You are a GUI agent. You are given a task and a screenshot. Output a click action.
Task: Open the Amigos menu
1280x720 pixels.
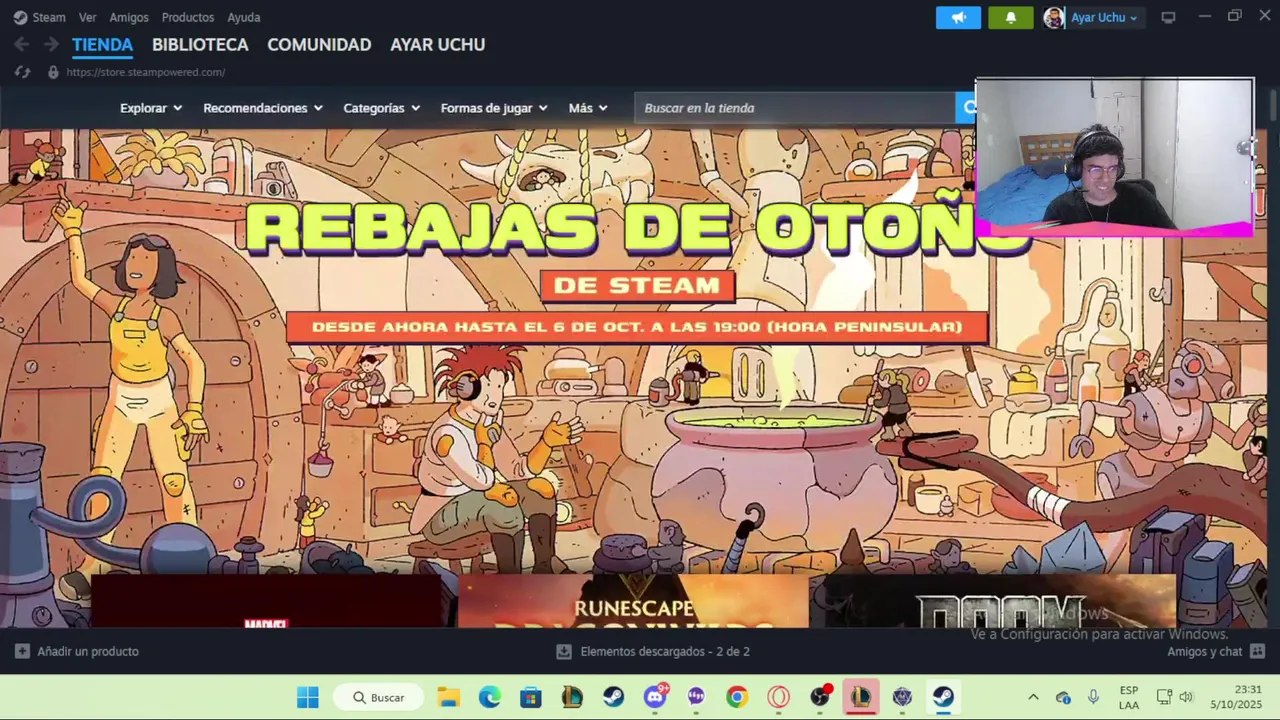[x=129, y=17]
